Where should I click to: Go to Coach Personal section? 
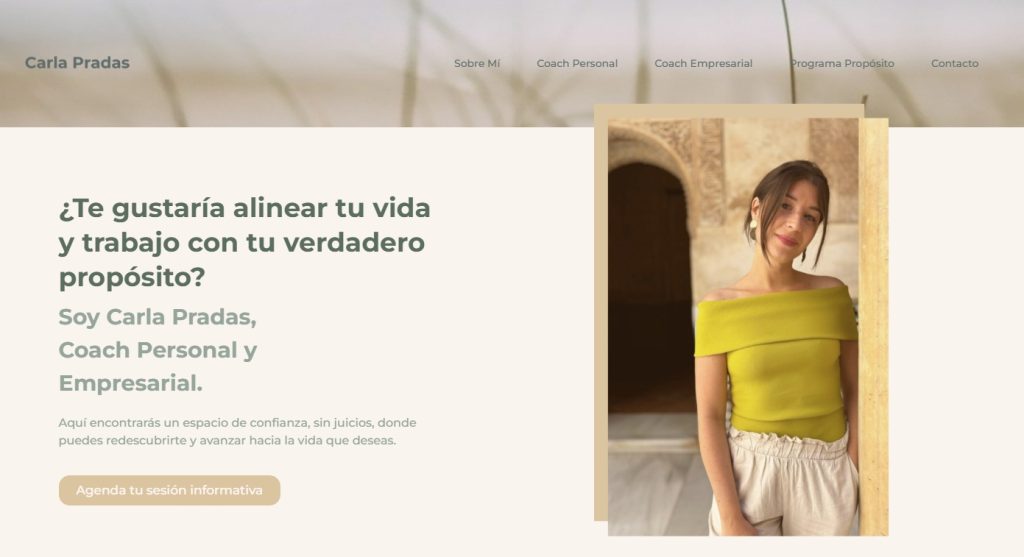coord(577,63)
